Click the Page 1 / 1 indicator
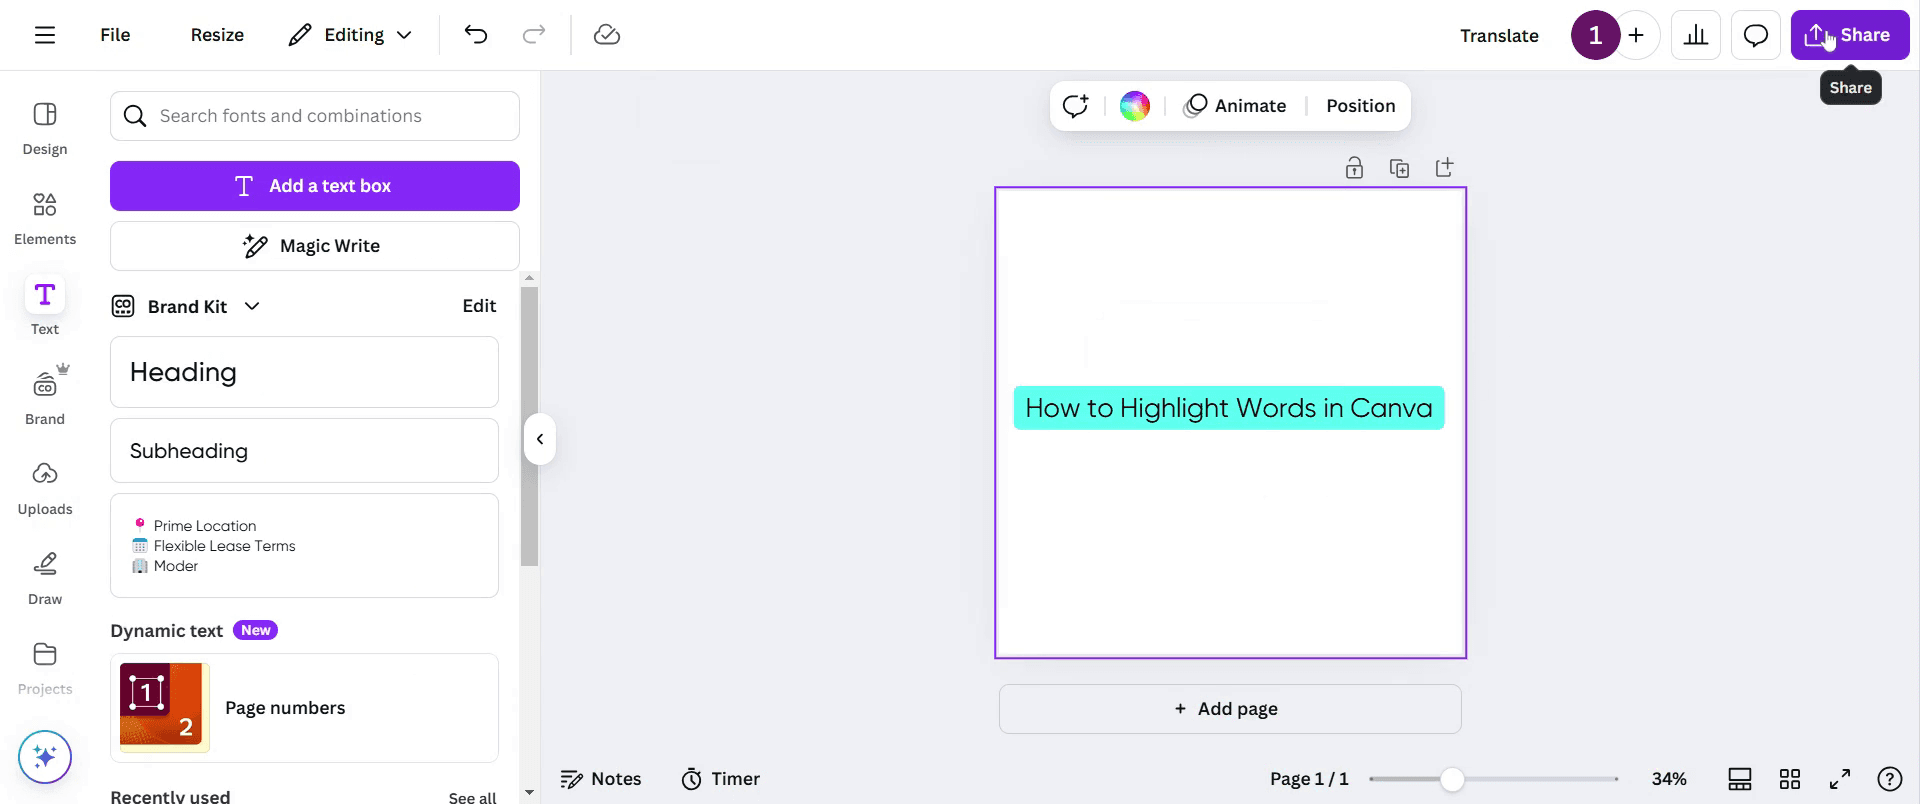1920x804 pixels. [1309, 779]
